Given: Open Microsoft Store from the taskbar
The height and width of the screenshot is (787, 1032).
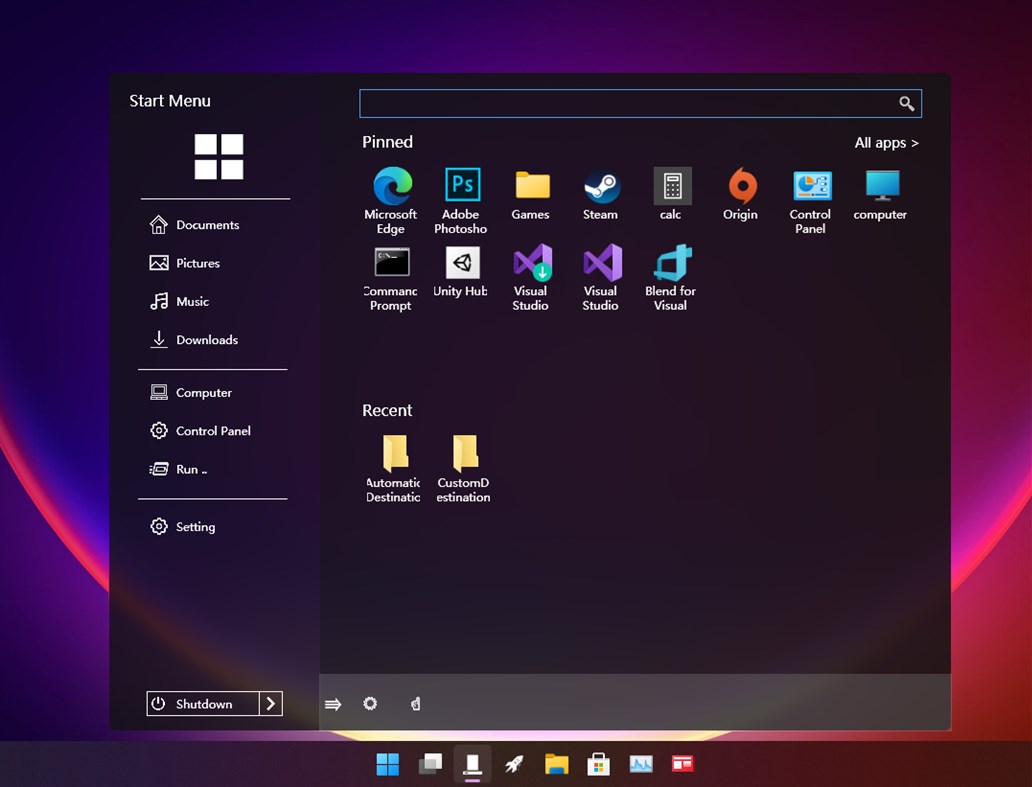Looking at the screenshot, I should 598,763.
